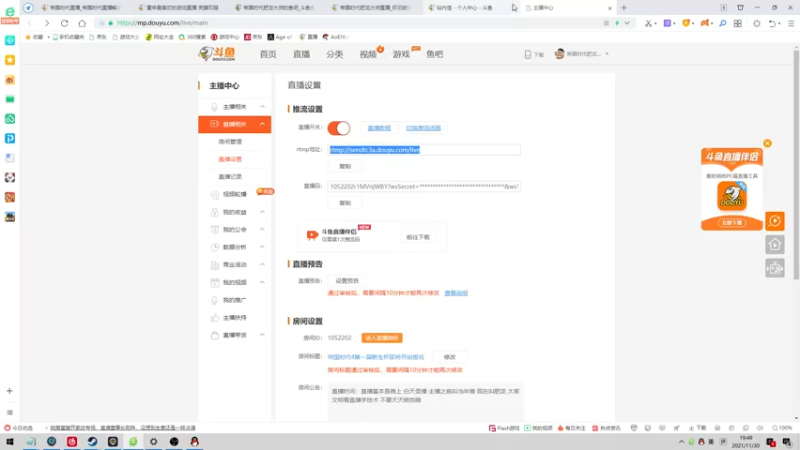Click the orange play floating button
Image resolution: width=800 pixels, height=450 pixels.
[x=775, y=221]
